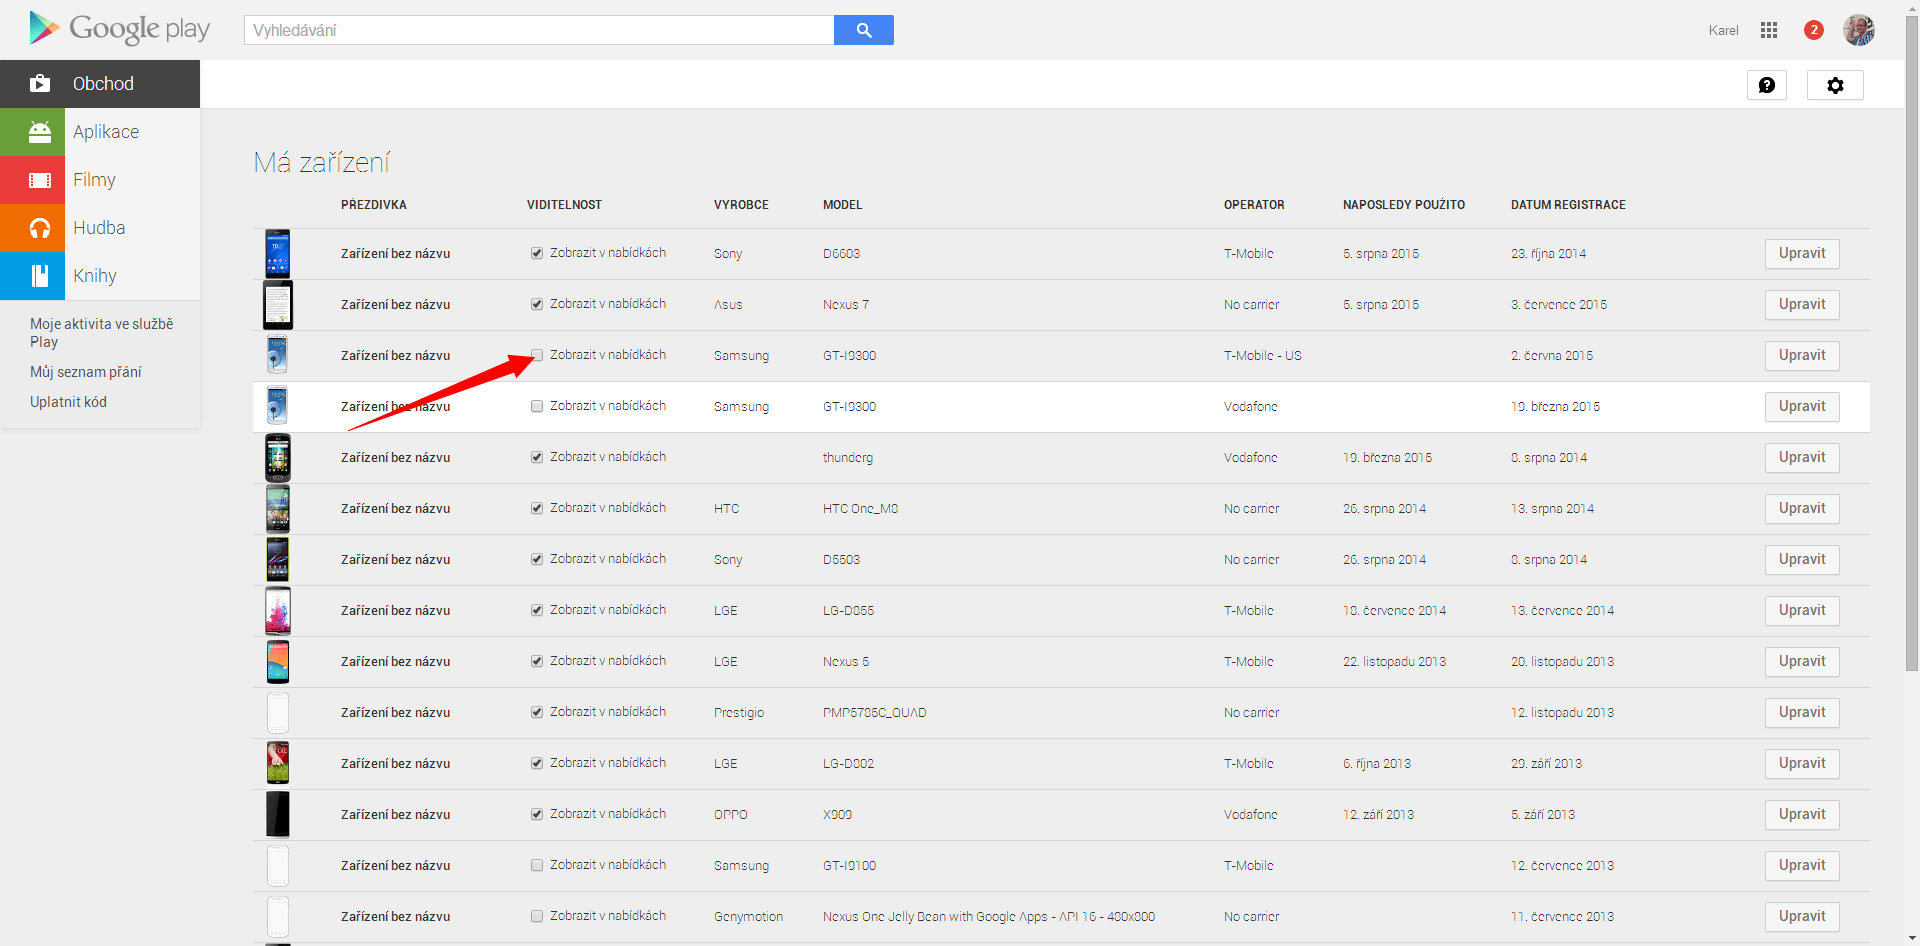1920x946 pixels.
Task: Open the Karel profile avatar
Action: point(1859,30)
